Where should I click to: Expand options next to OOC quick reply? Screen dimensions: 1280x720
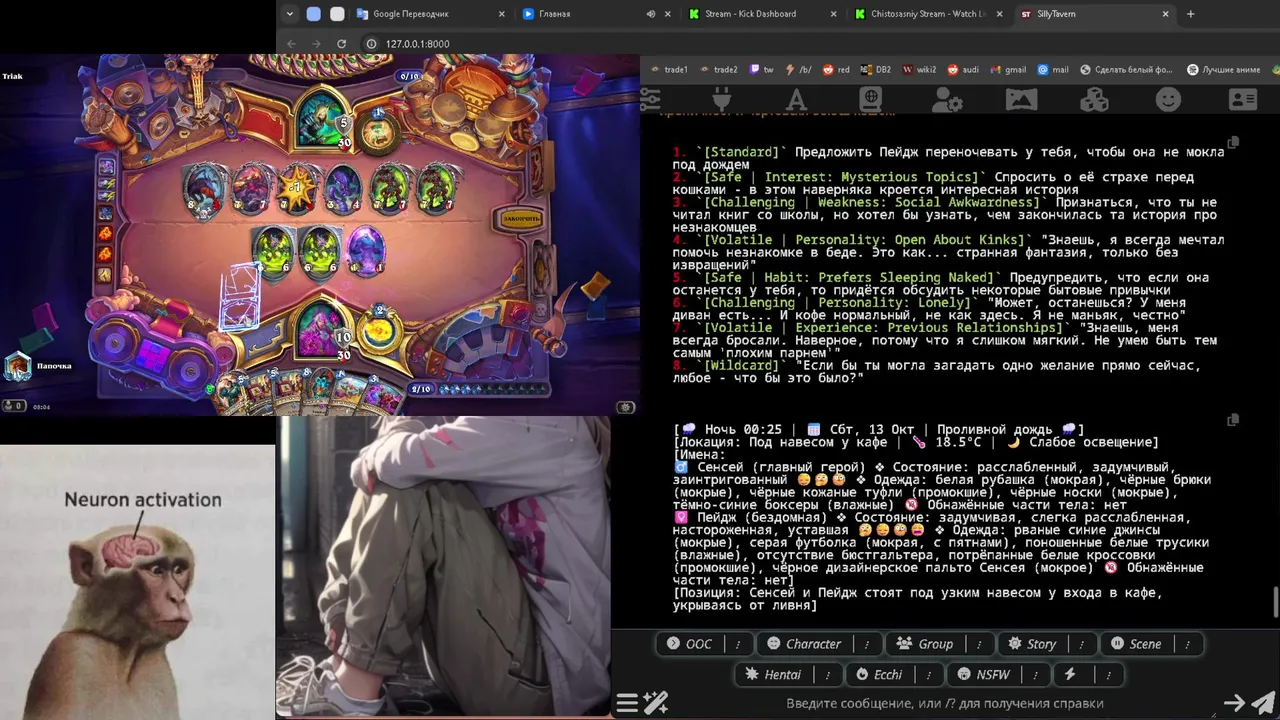point(738,644)
